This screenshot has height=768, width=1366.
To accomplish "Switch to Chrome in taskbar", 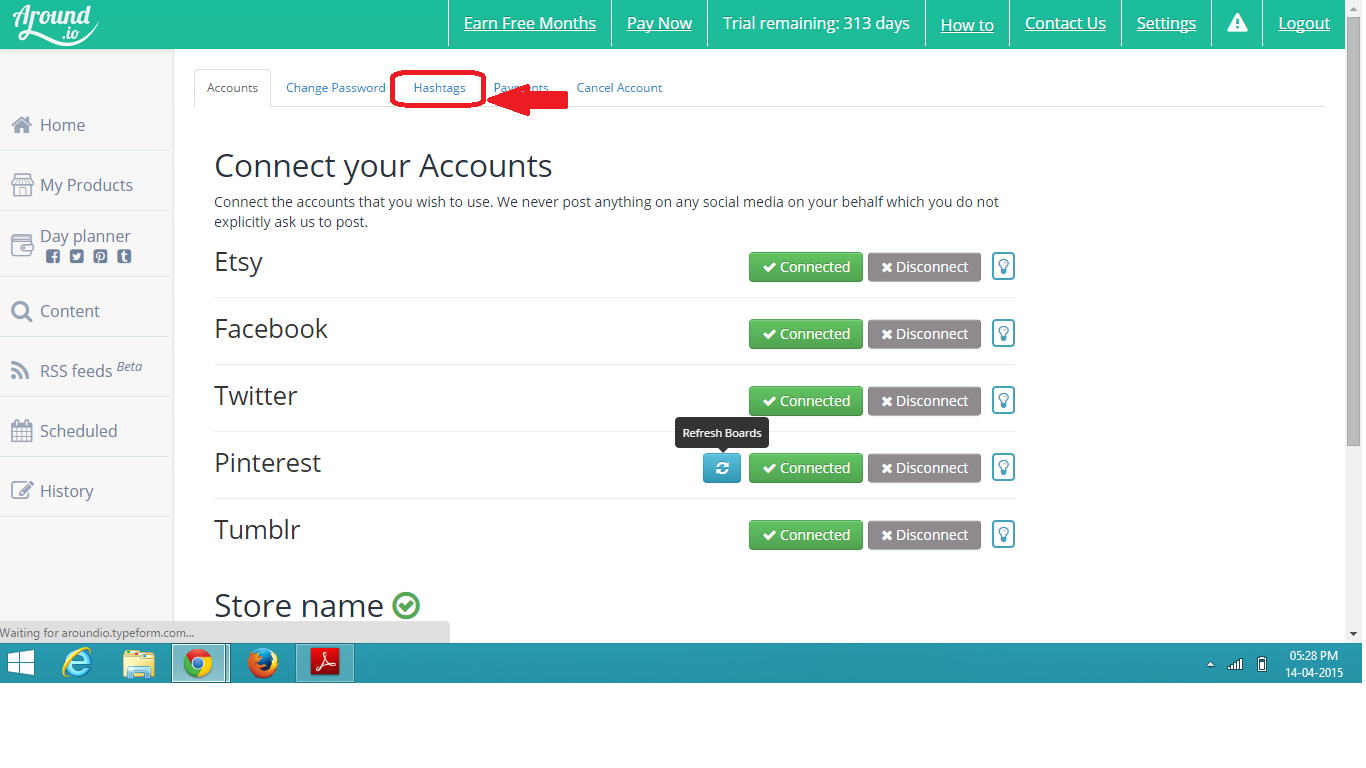I will pos(199,663).
